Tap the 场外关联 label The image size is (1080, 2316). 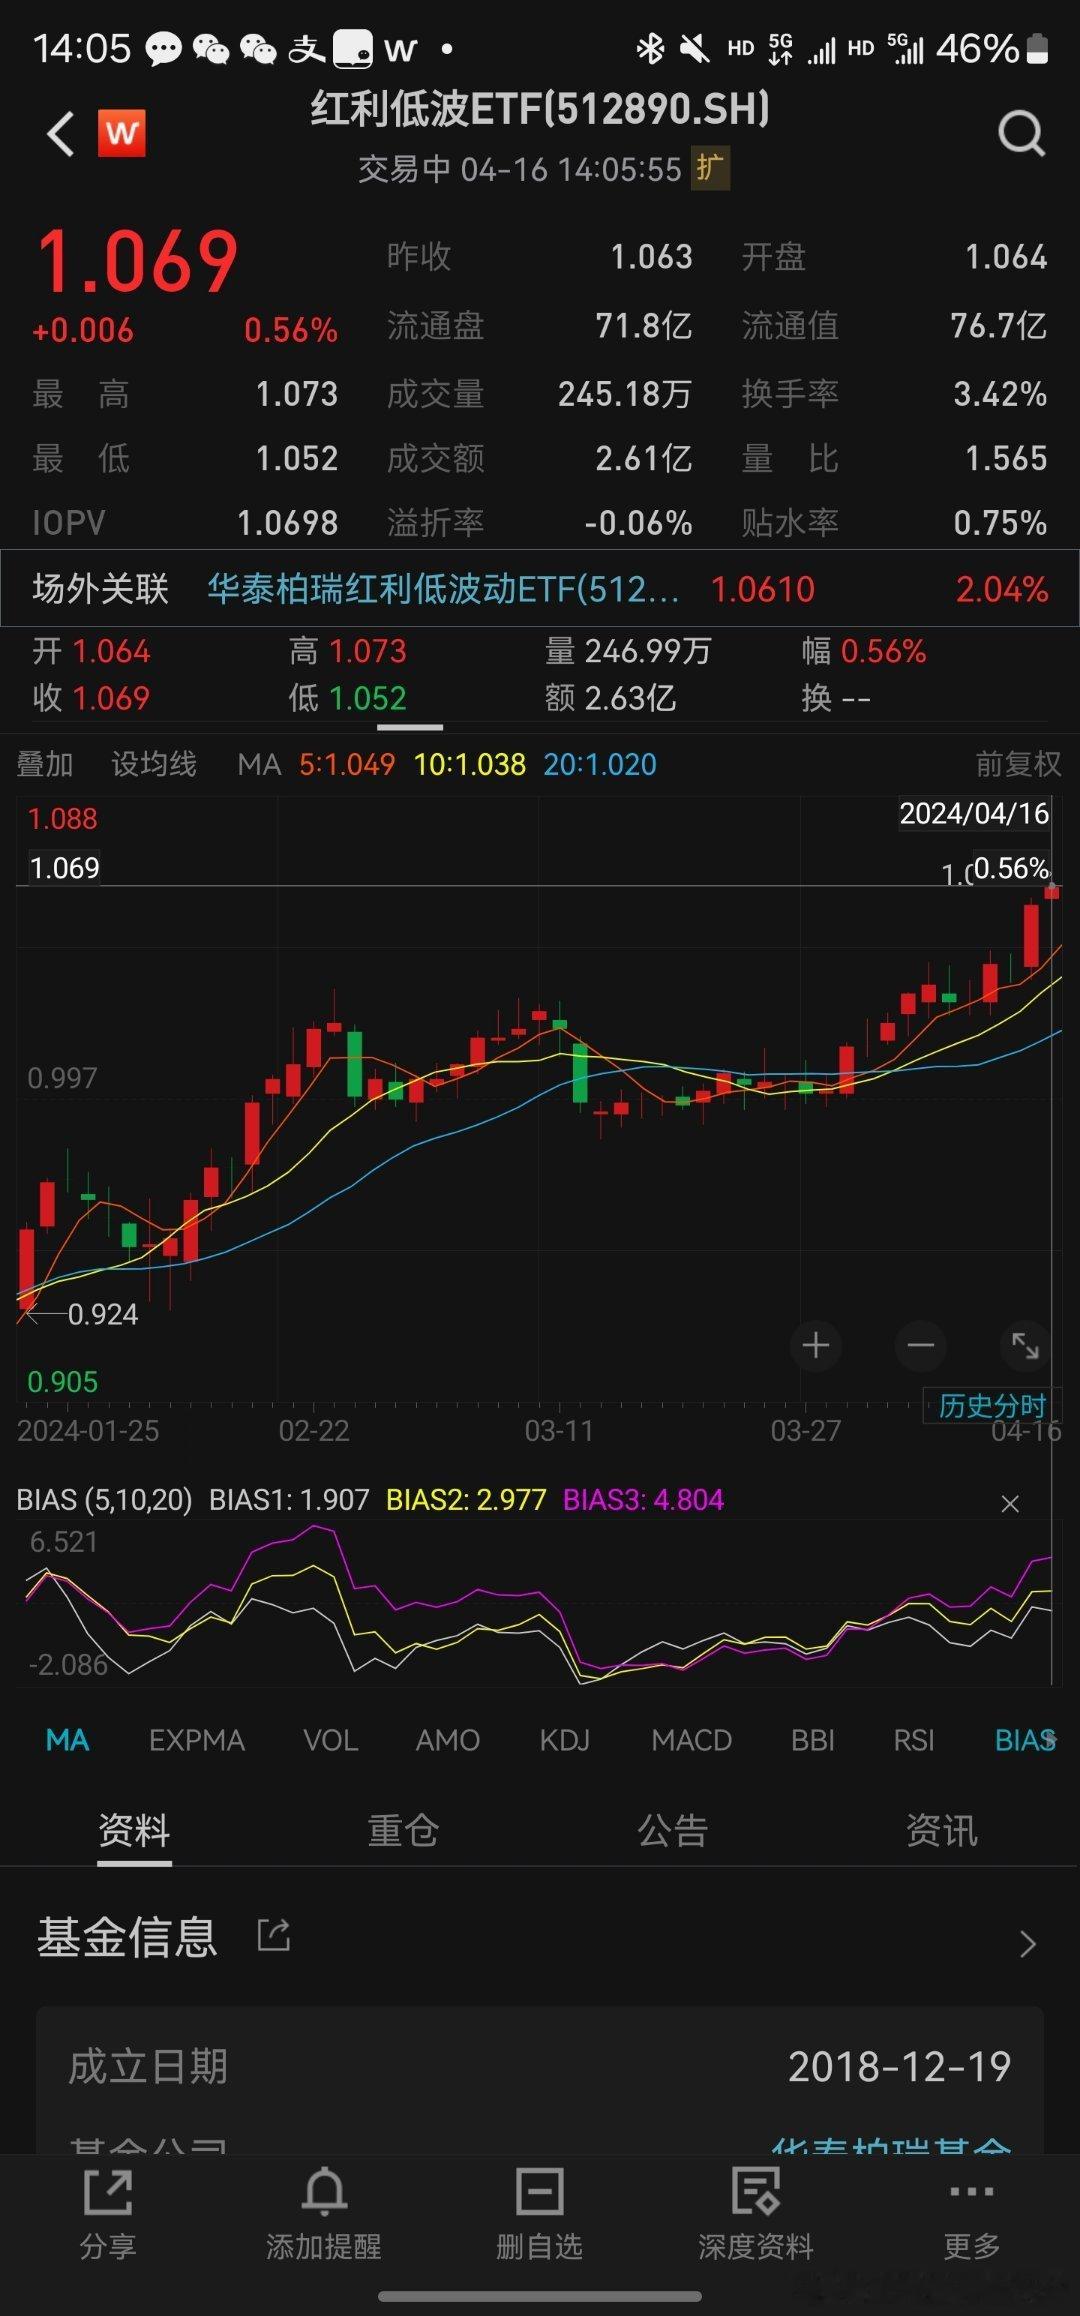pos(101,589)
